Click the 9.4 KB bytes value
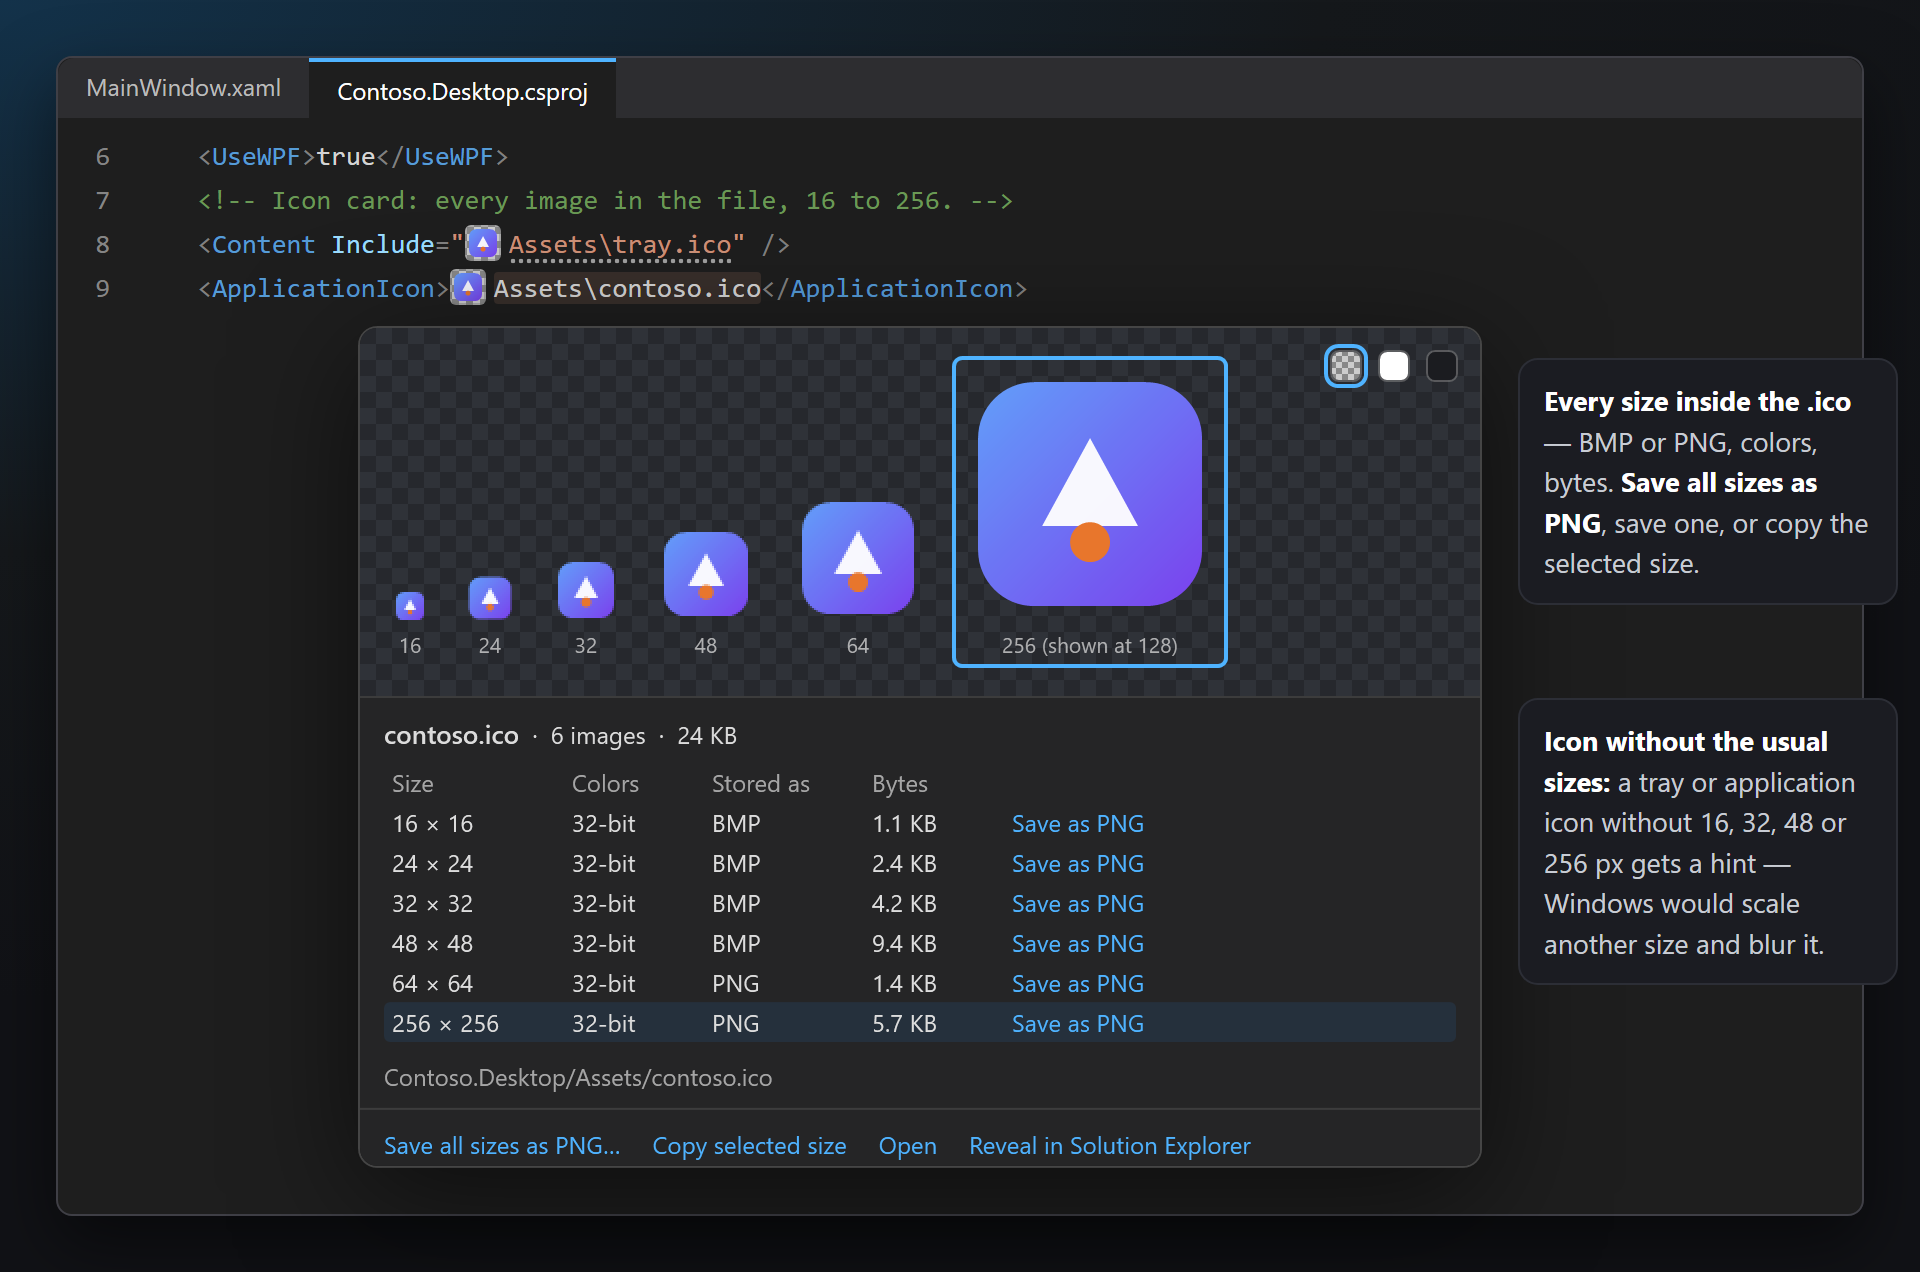Viewport: 1920px width, 1272px height. (904, 944)
